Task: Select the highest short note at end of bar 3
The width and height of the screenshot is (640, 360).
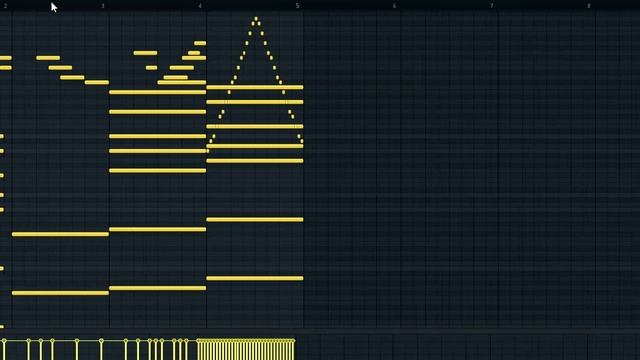Action: click(x=200, y=43)
